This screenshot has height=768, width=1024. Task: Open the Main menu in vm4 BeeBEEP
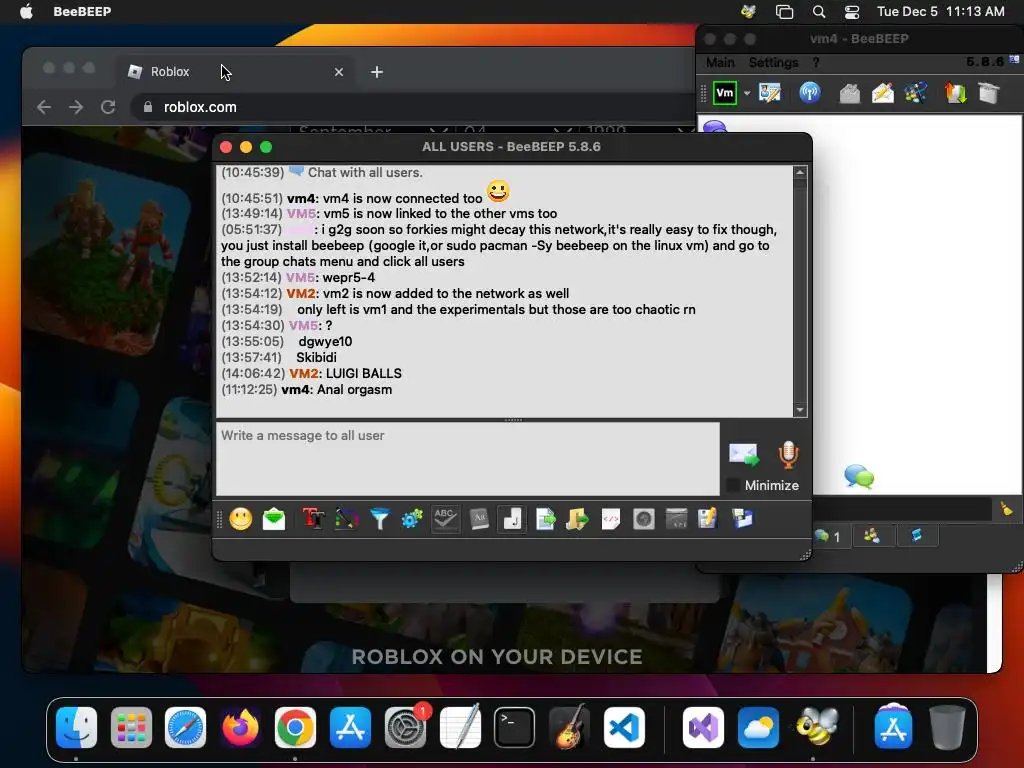pyautogui.click(x=720, y=63)
